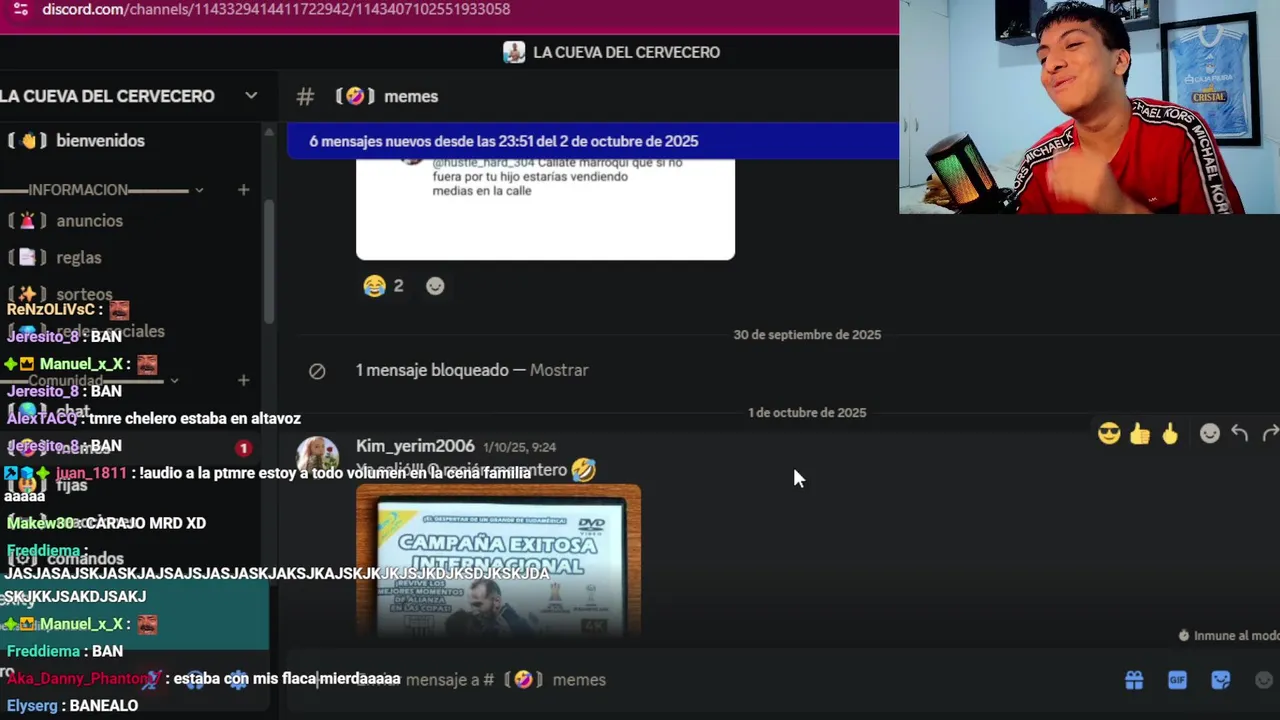Image resolution: width=1280 pixels, height=720 pixels.
Task: Open the emoji picker in message bar
Action: tap(1264, 680)
